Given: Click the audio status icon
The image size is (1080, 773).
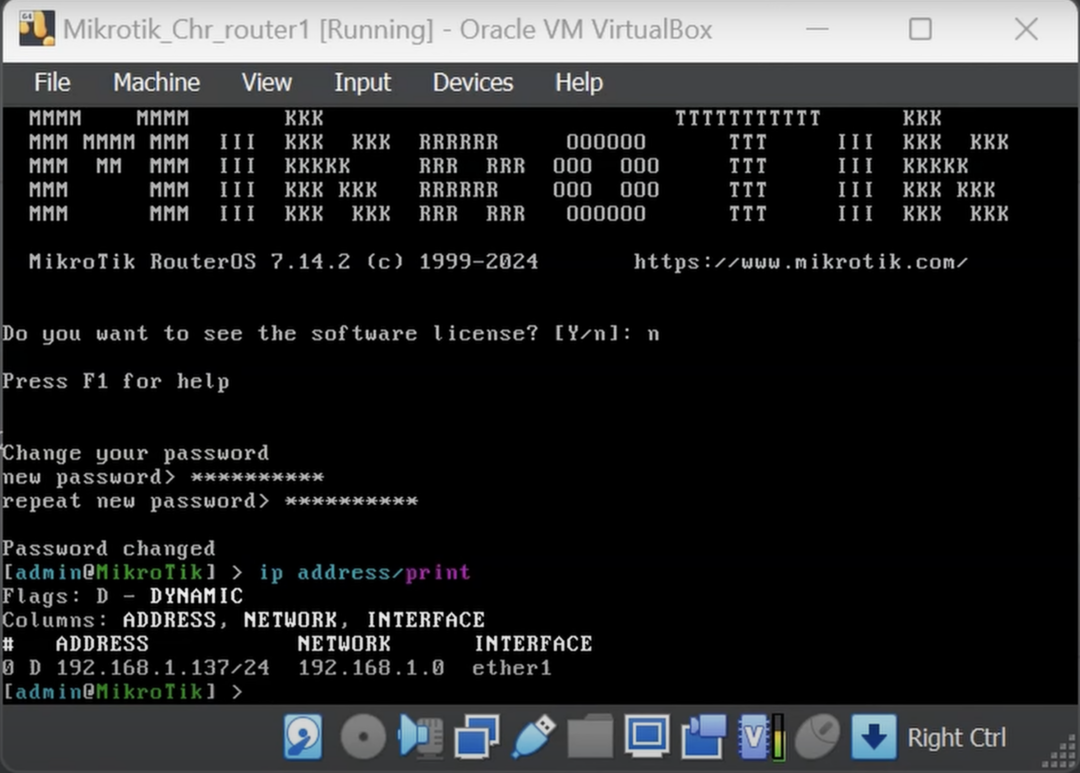Looking at the screenshot, I should point(420,737).
